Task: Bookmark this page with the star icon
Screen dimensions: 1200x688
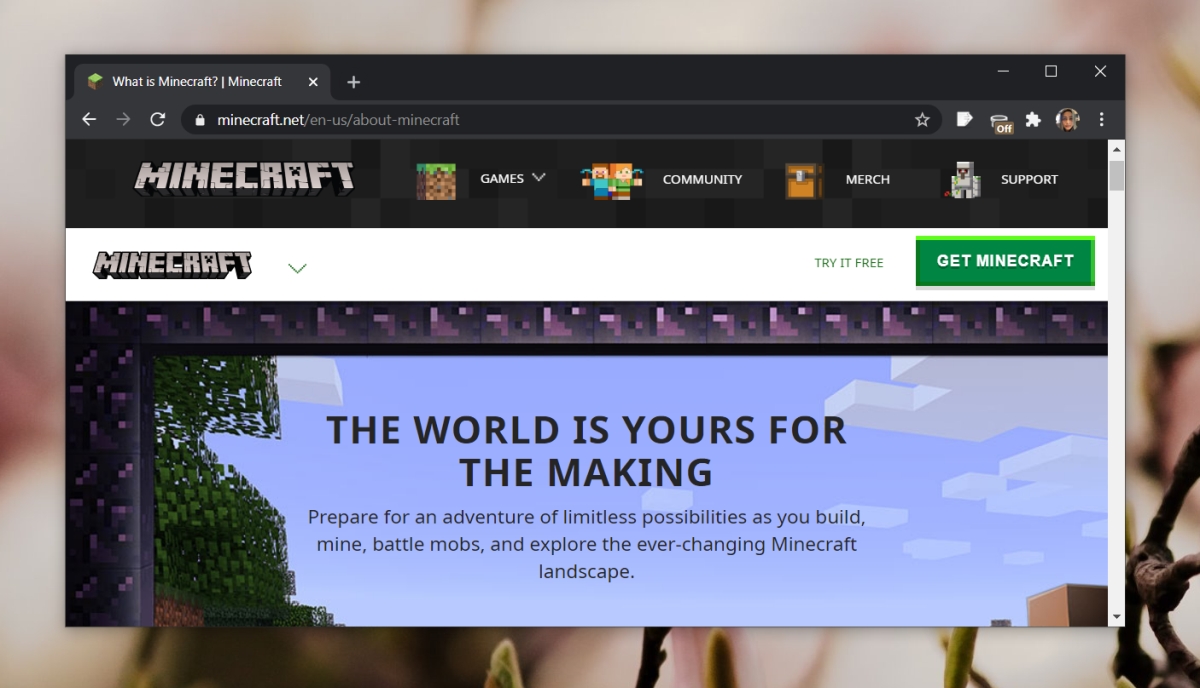Action: tap(922, 120)
